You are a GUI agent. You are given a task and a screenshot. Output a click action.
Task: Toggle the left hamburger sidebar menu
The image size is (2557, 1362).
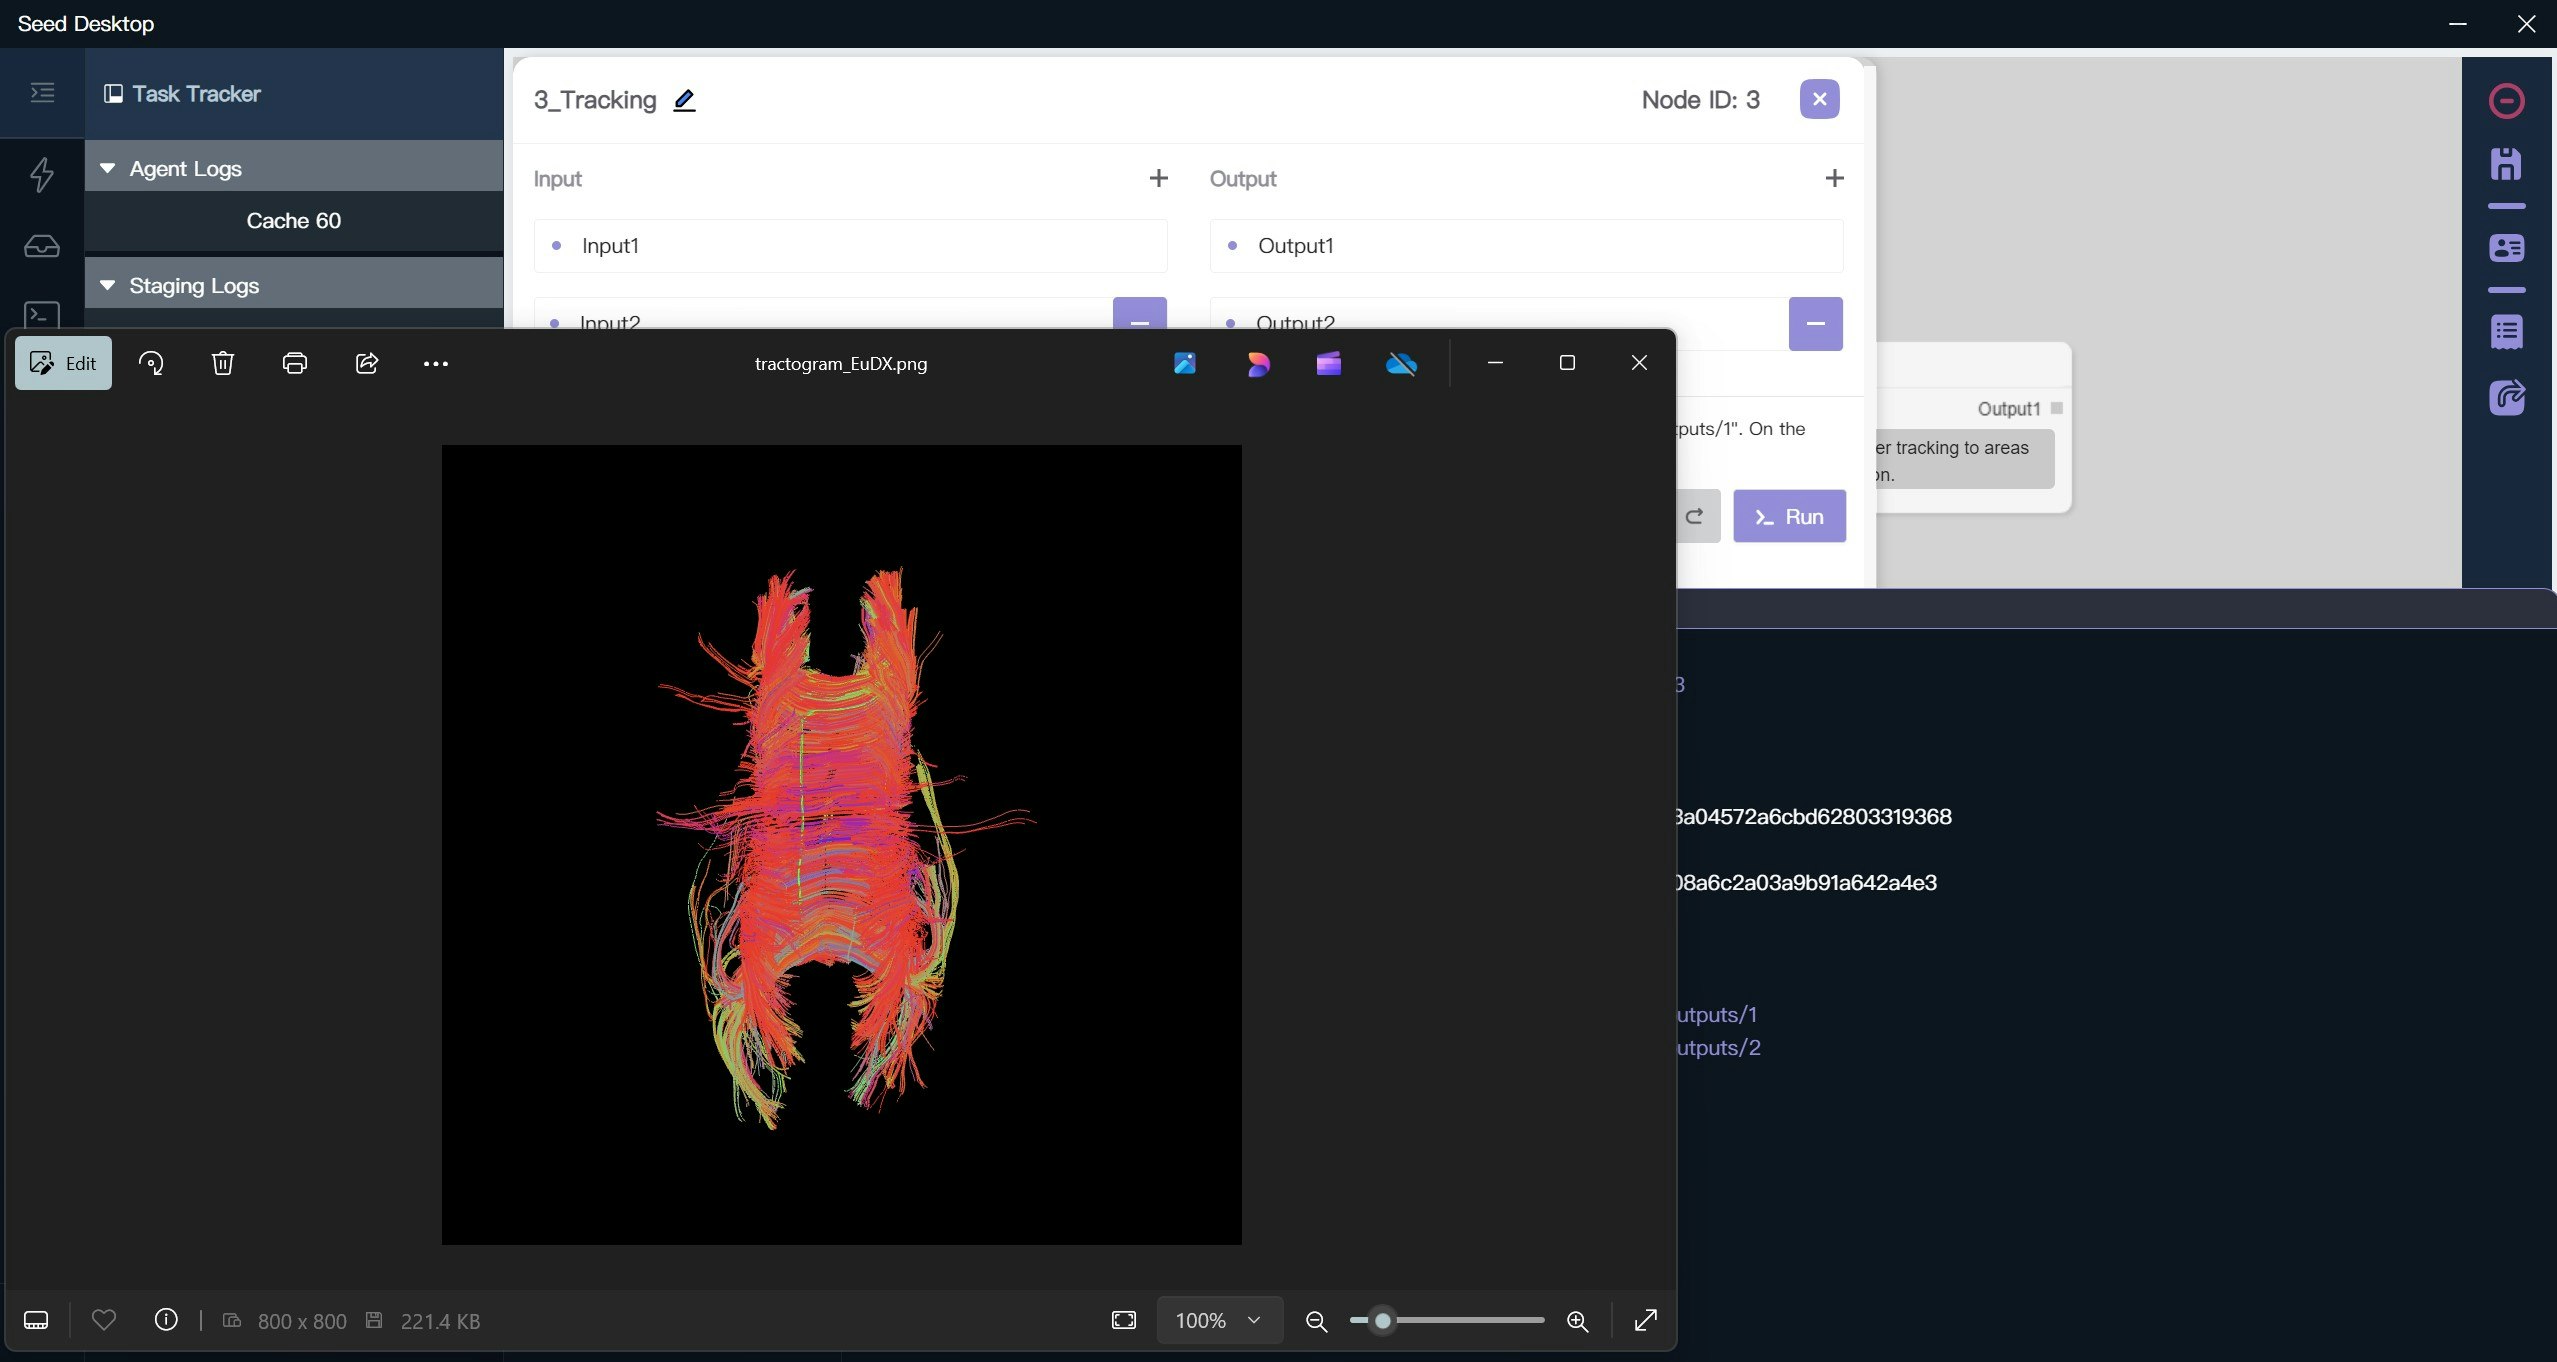coord(42,93)
